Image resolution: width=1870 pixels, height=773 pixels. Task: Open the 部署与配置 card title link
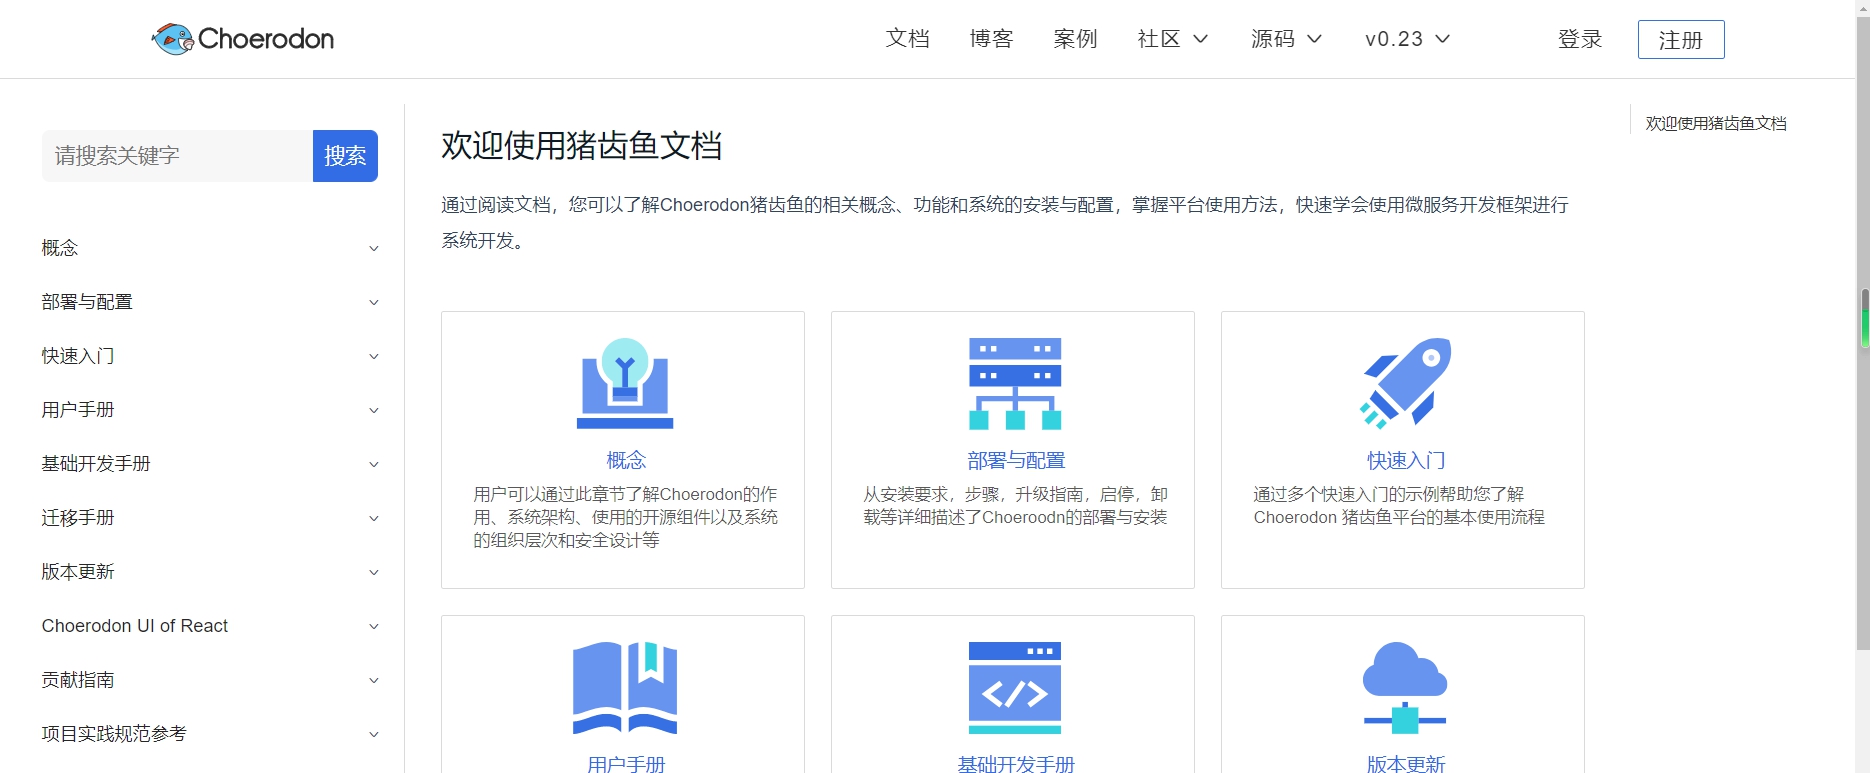click(1016, 460)
